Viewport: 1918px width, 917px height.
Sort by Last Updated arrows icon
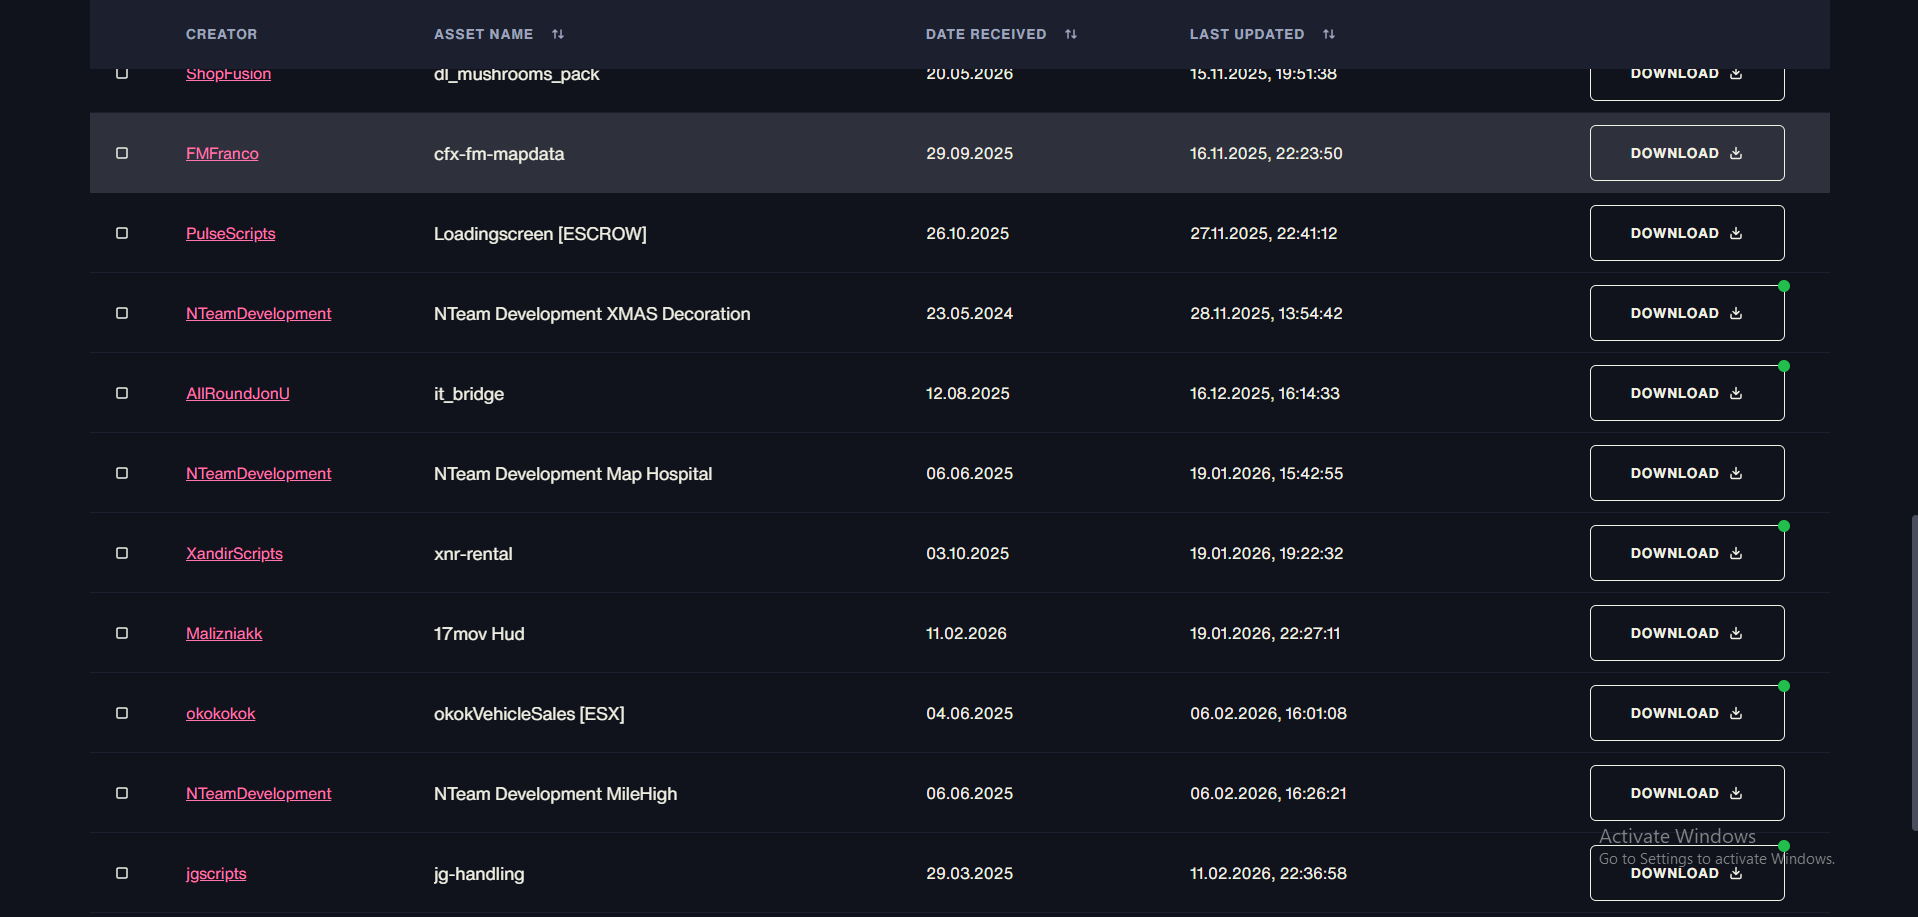(1329, 34)
